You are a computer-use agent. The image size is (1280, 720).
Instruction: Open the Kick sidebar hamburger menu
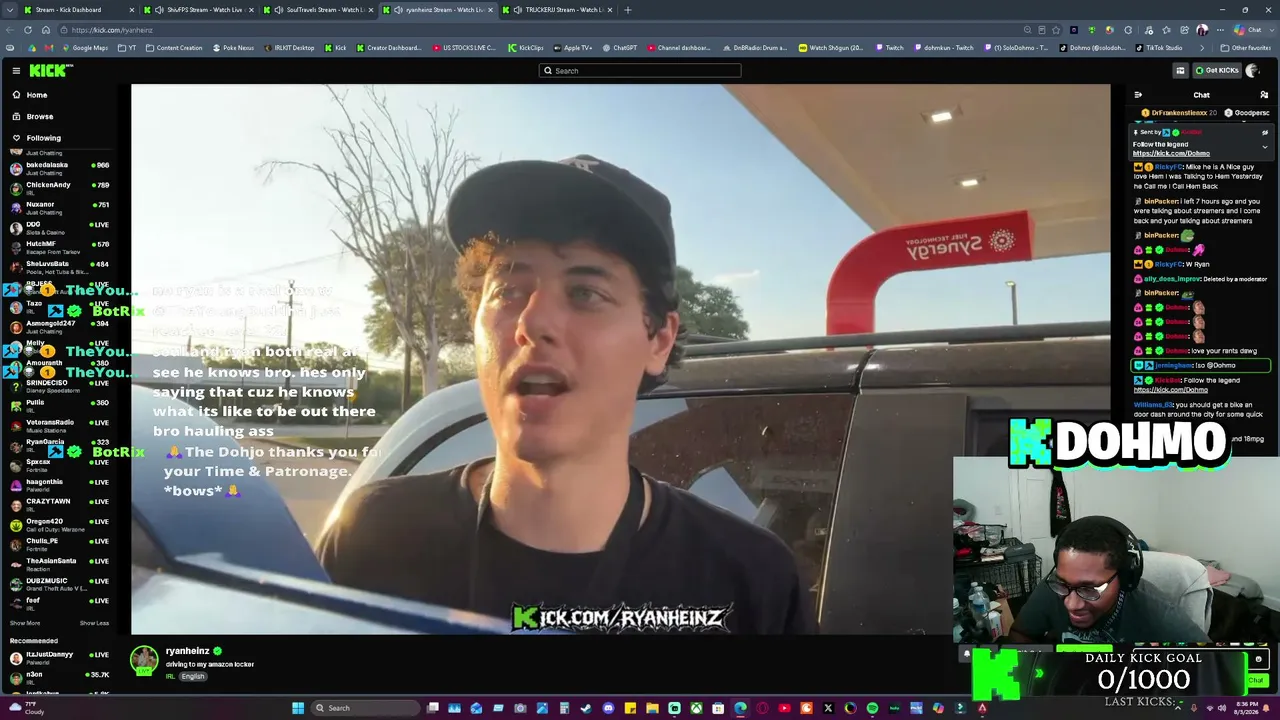click(x=16, y=70)
